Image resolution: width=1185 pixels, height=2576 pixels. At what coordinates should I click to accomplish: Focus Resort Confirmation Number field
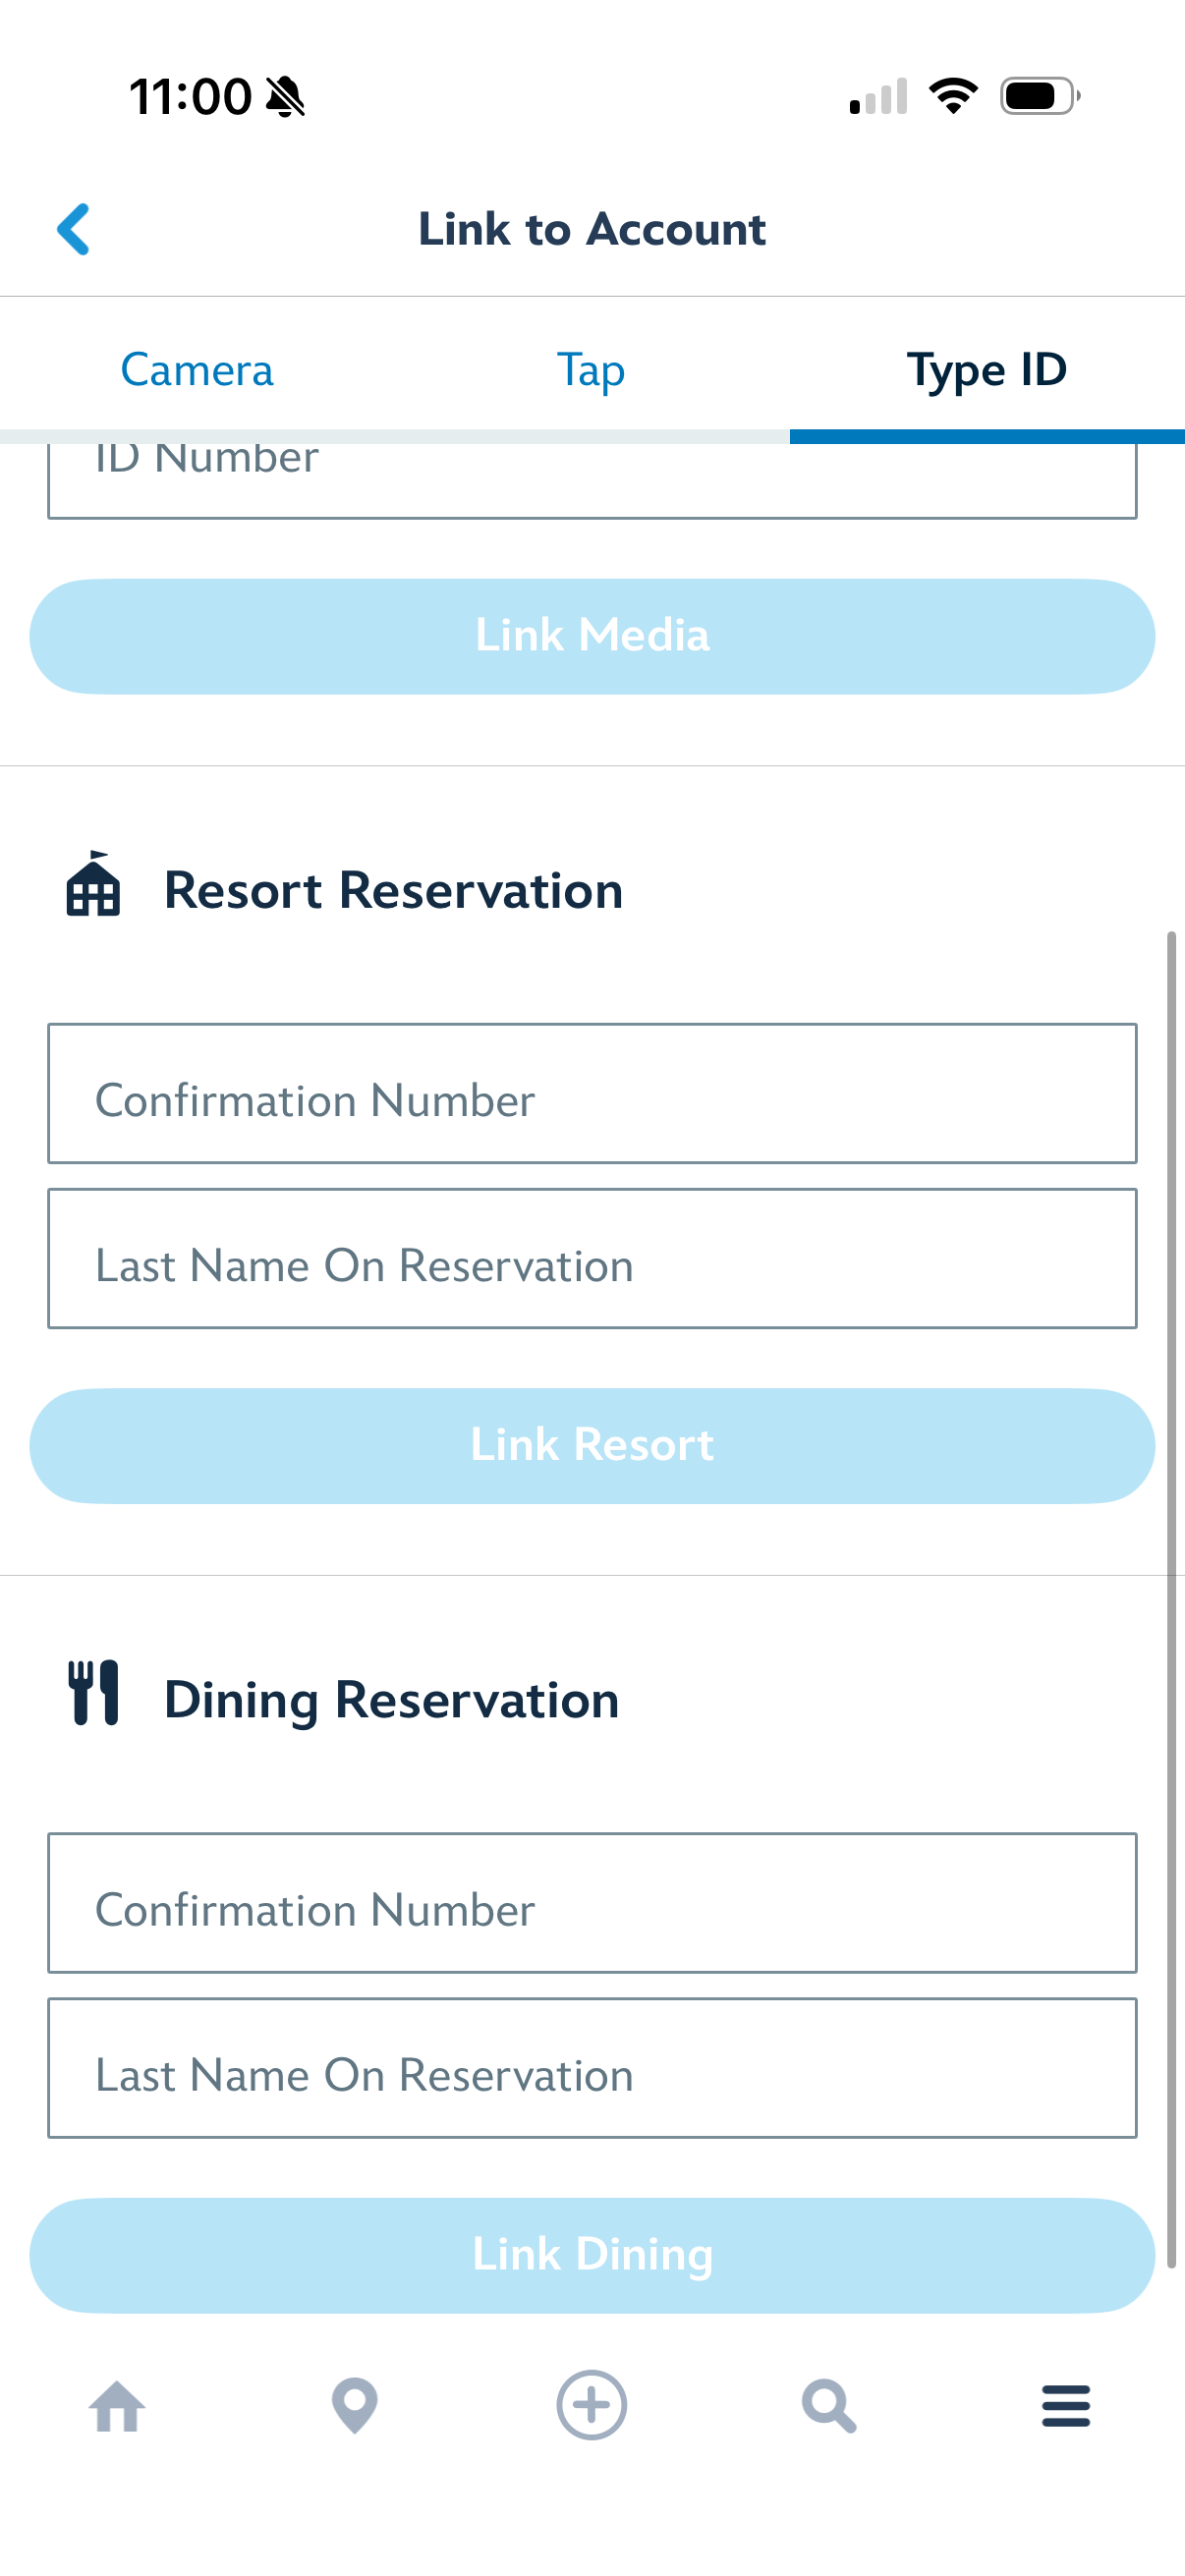click(592, 1093)
